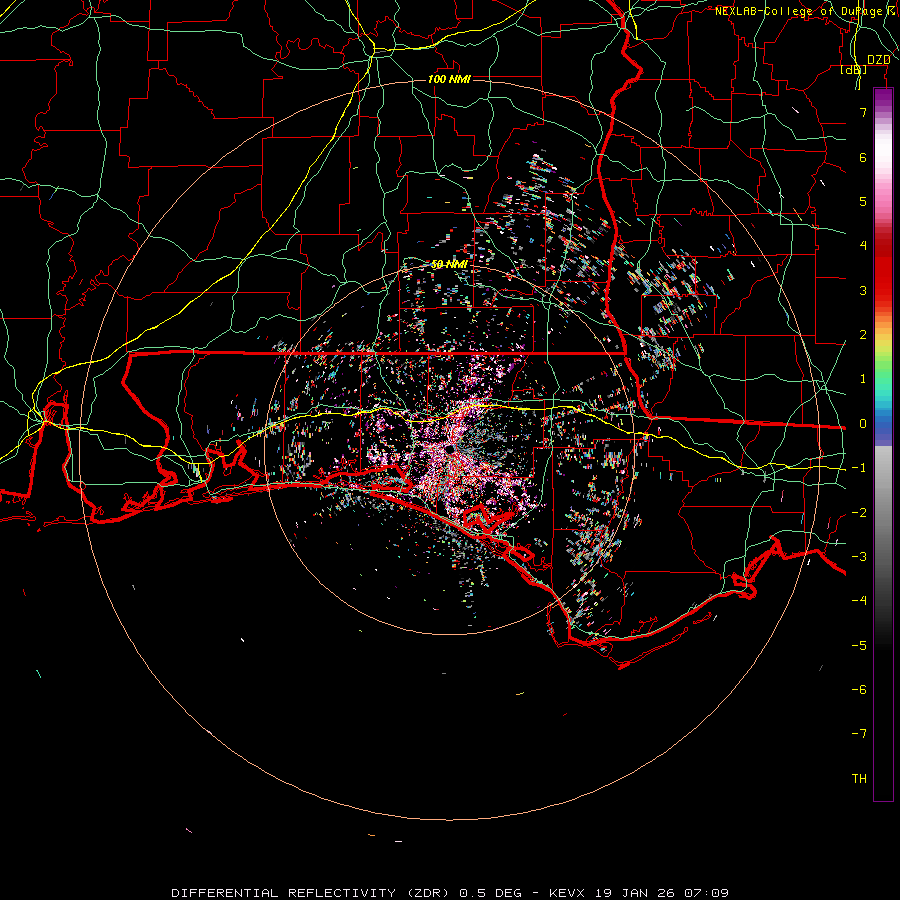Click the 5 dB tick on color scale
Screen dimensions: 900x900
tap(863, 201)
